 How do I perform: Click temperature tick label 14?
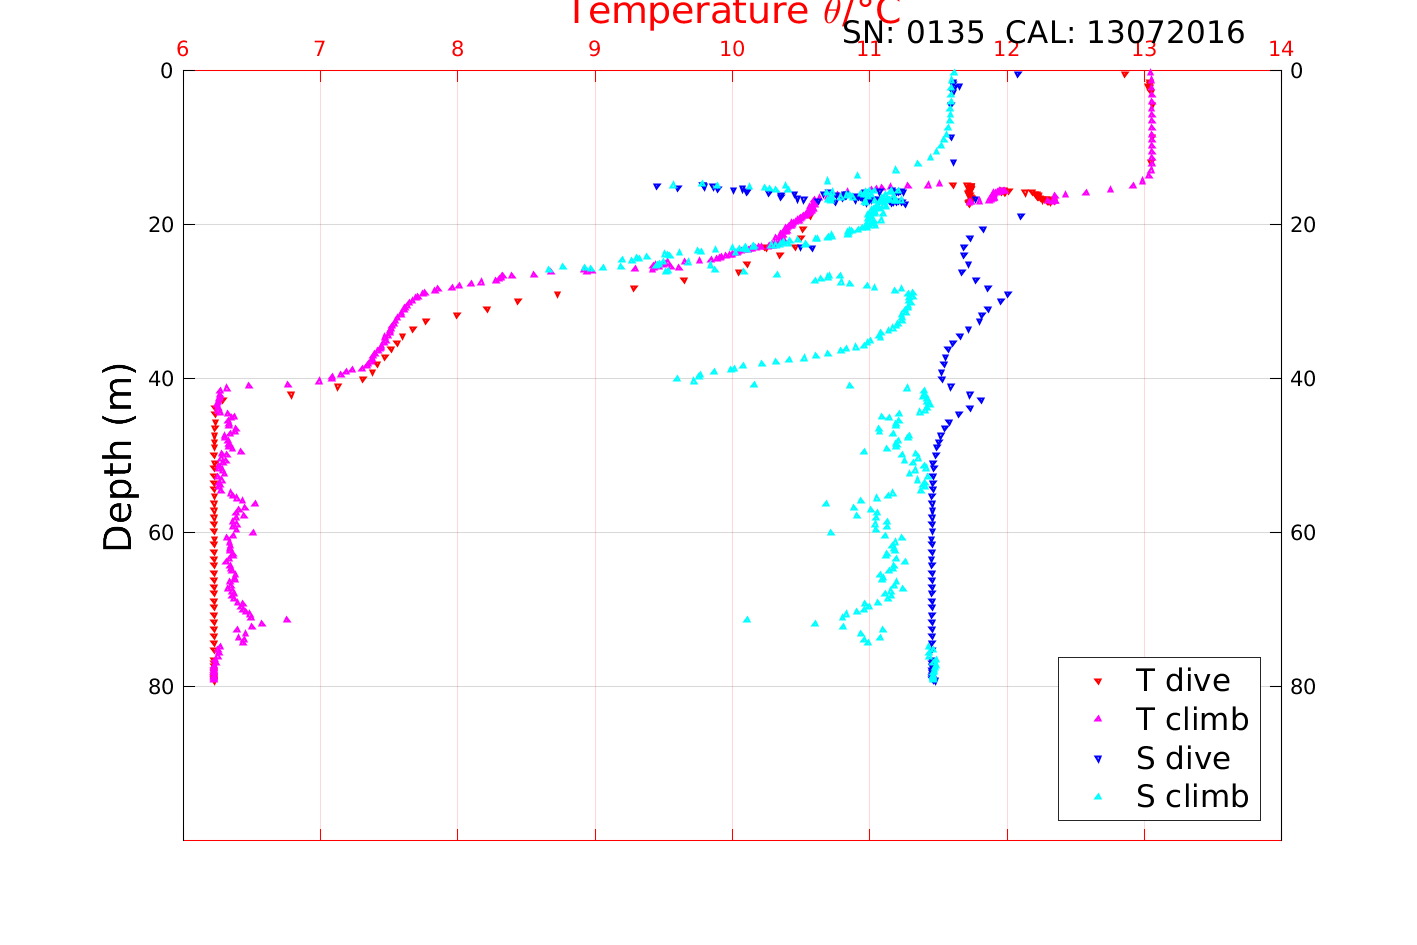1281,49
